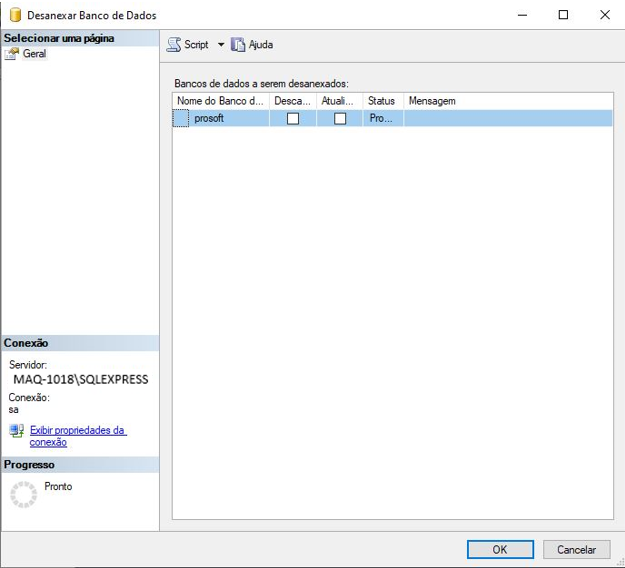Open the Script dropdown arrow
This screenshot has height=568, width=625.
[221, 45]
